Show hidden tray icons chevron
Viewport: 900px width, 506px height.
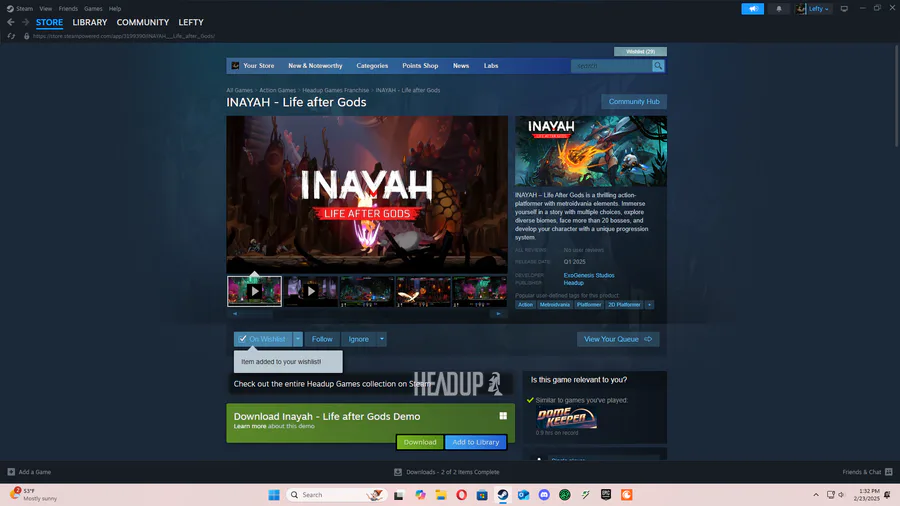point(816,495)
